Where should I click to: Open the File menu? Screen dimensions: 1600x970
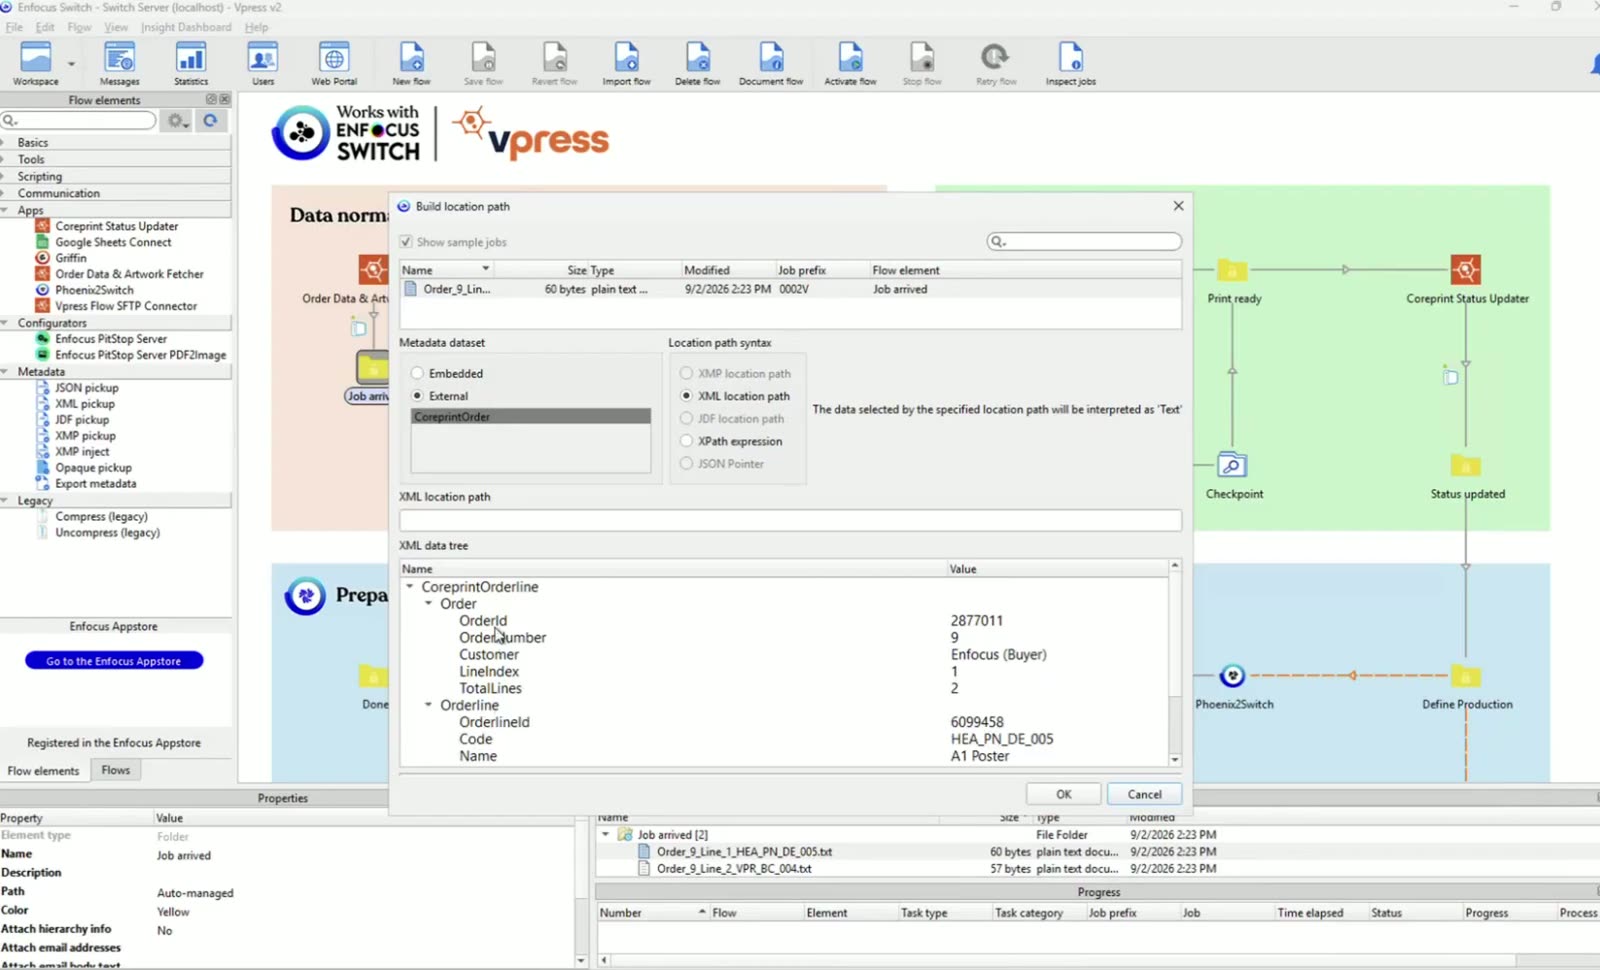(x=14, y=27)
